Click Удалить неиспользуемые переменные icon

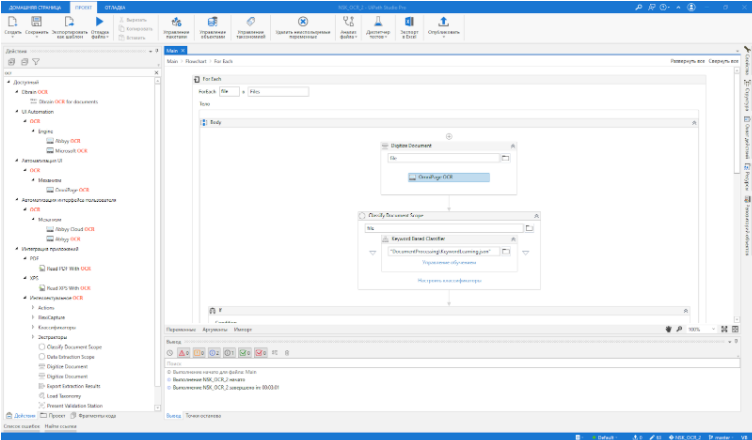pos(303,22)
